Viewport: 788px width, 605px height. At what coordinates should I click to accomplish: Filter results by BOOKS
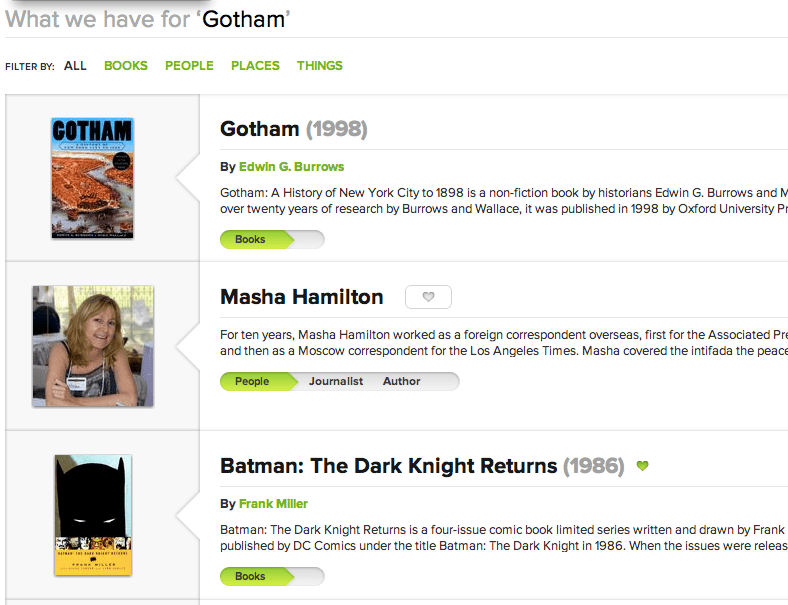point(126,66)
